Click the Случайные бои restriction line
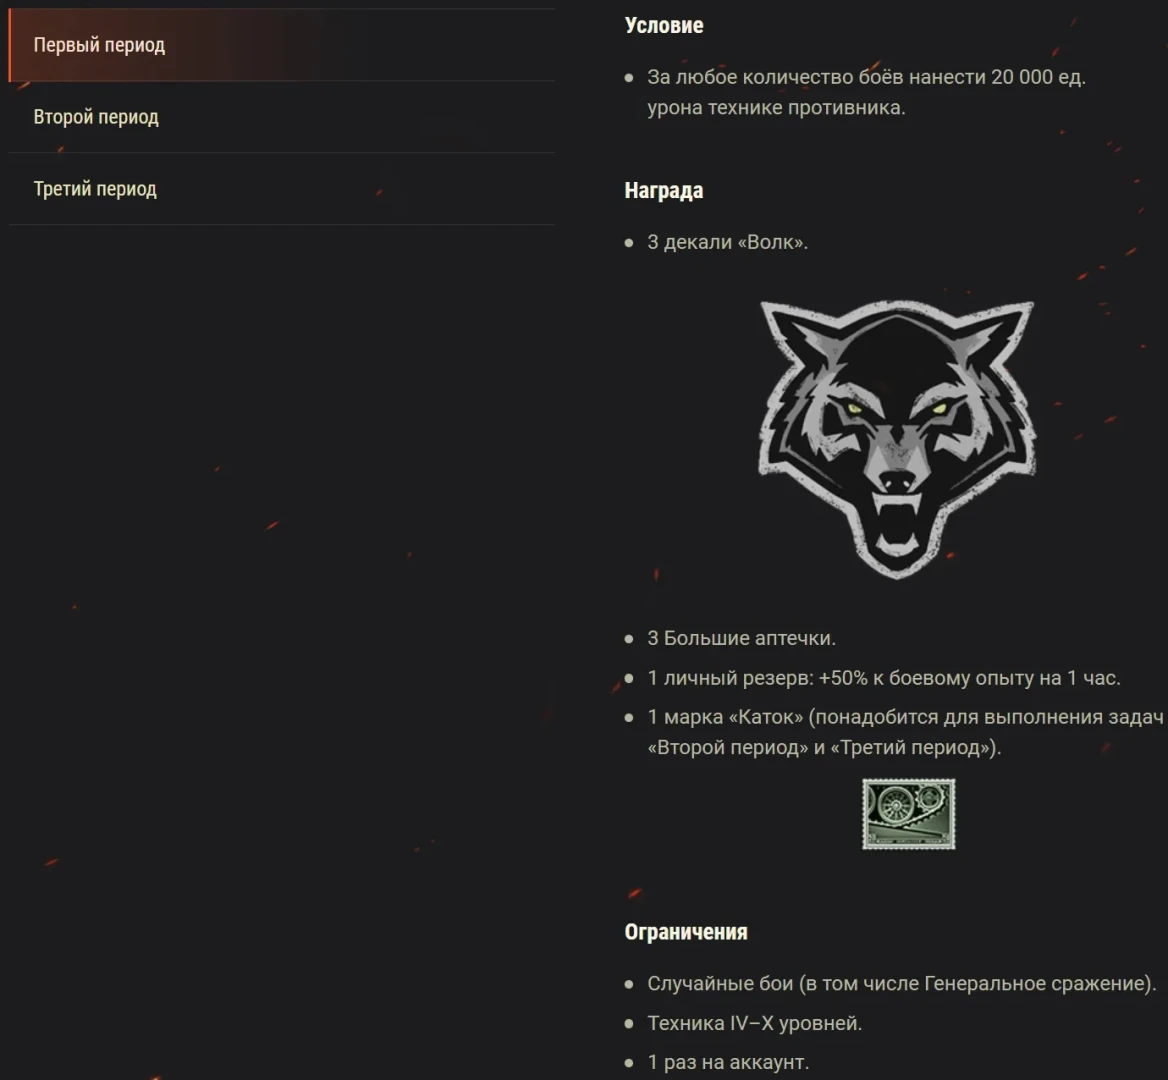Screen dimensions: 1168x1080 (x=901, y=984)
